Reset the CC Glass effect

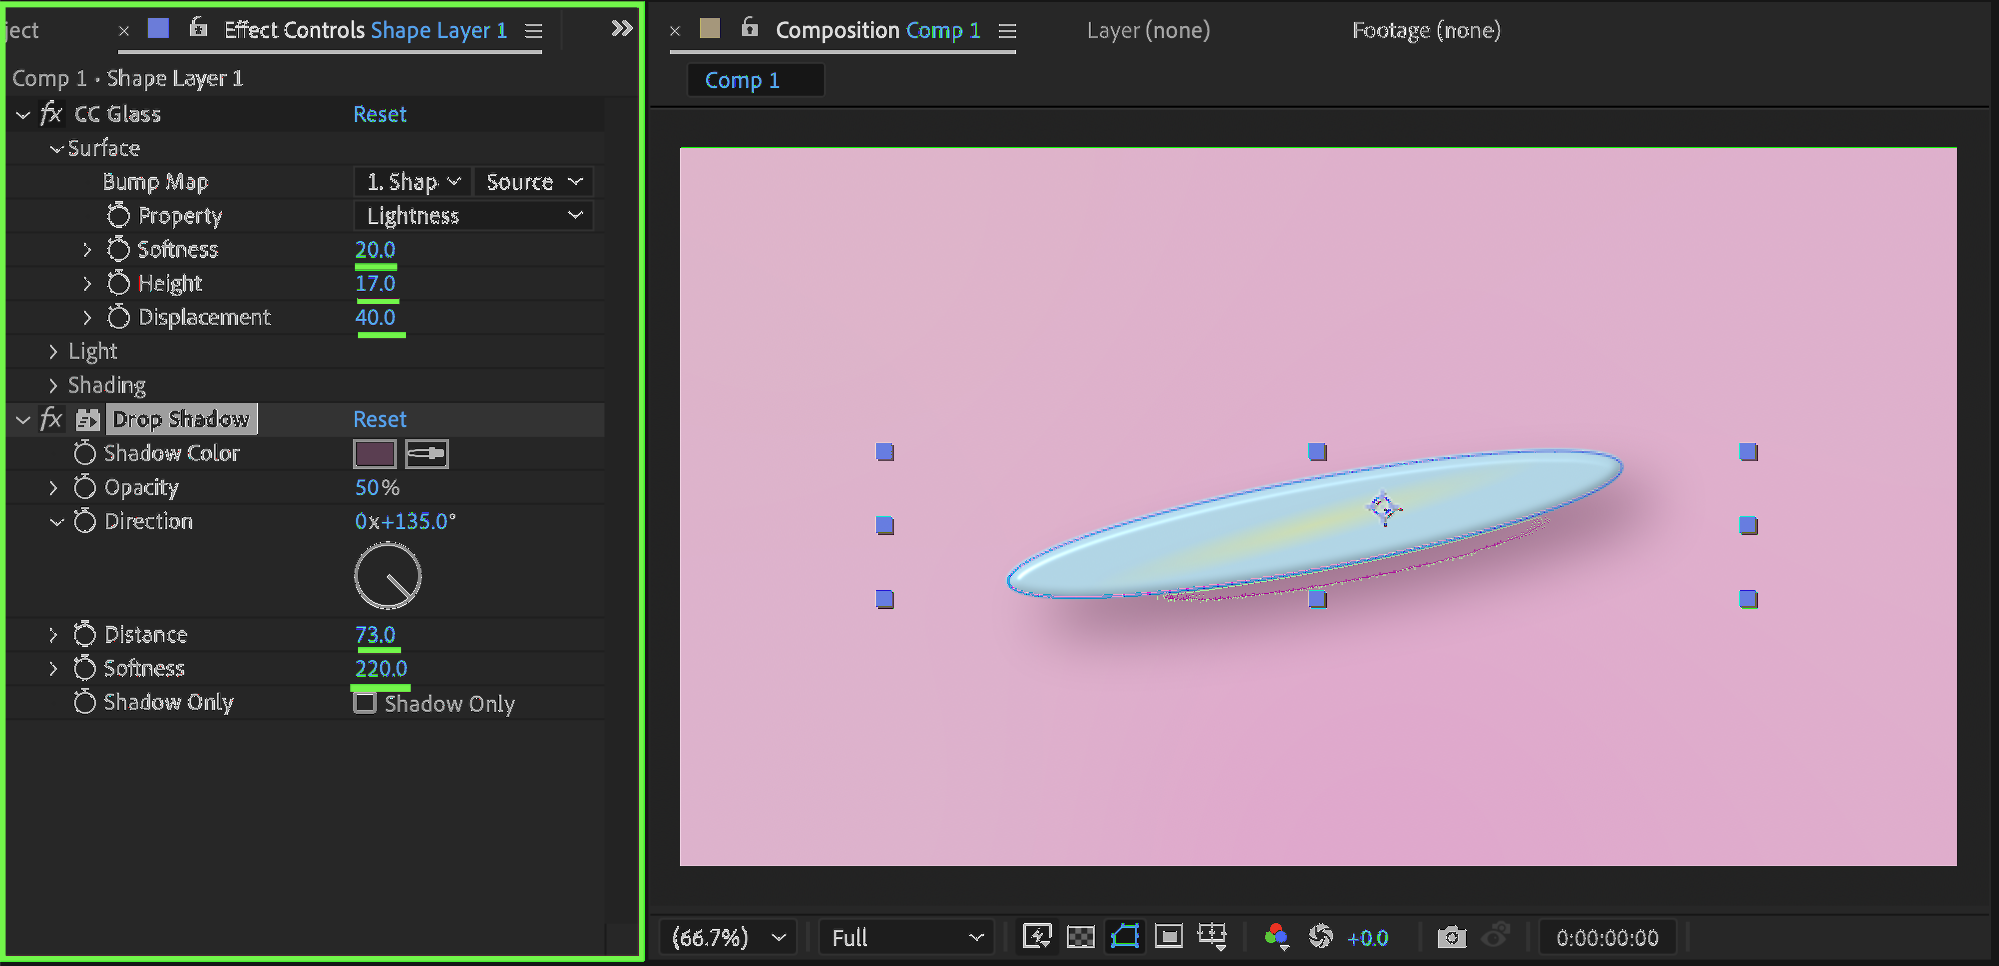[380, 115]
